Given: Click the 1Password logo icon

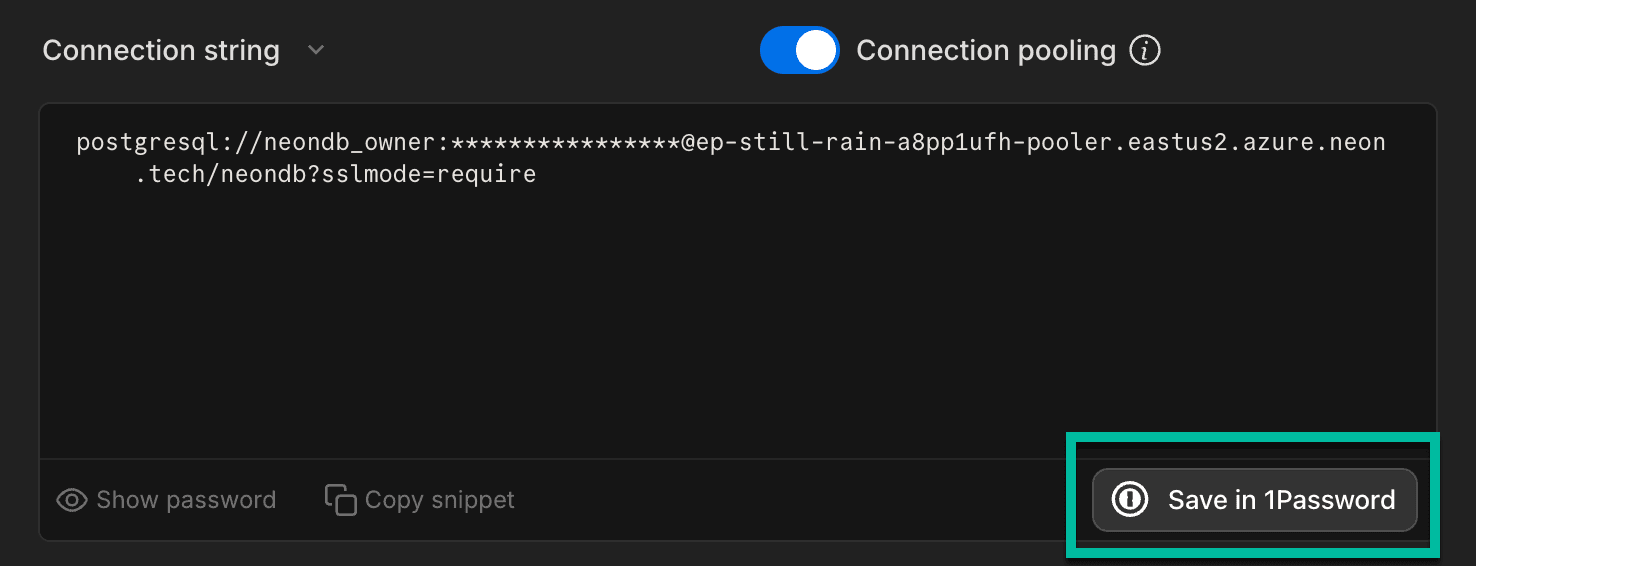Looking at the screenshot, I should click(1130, 499).
